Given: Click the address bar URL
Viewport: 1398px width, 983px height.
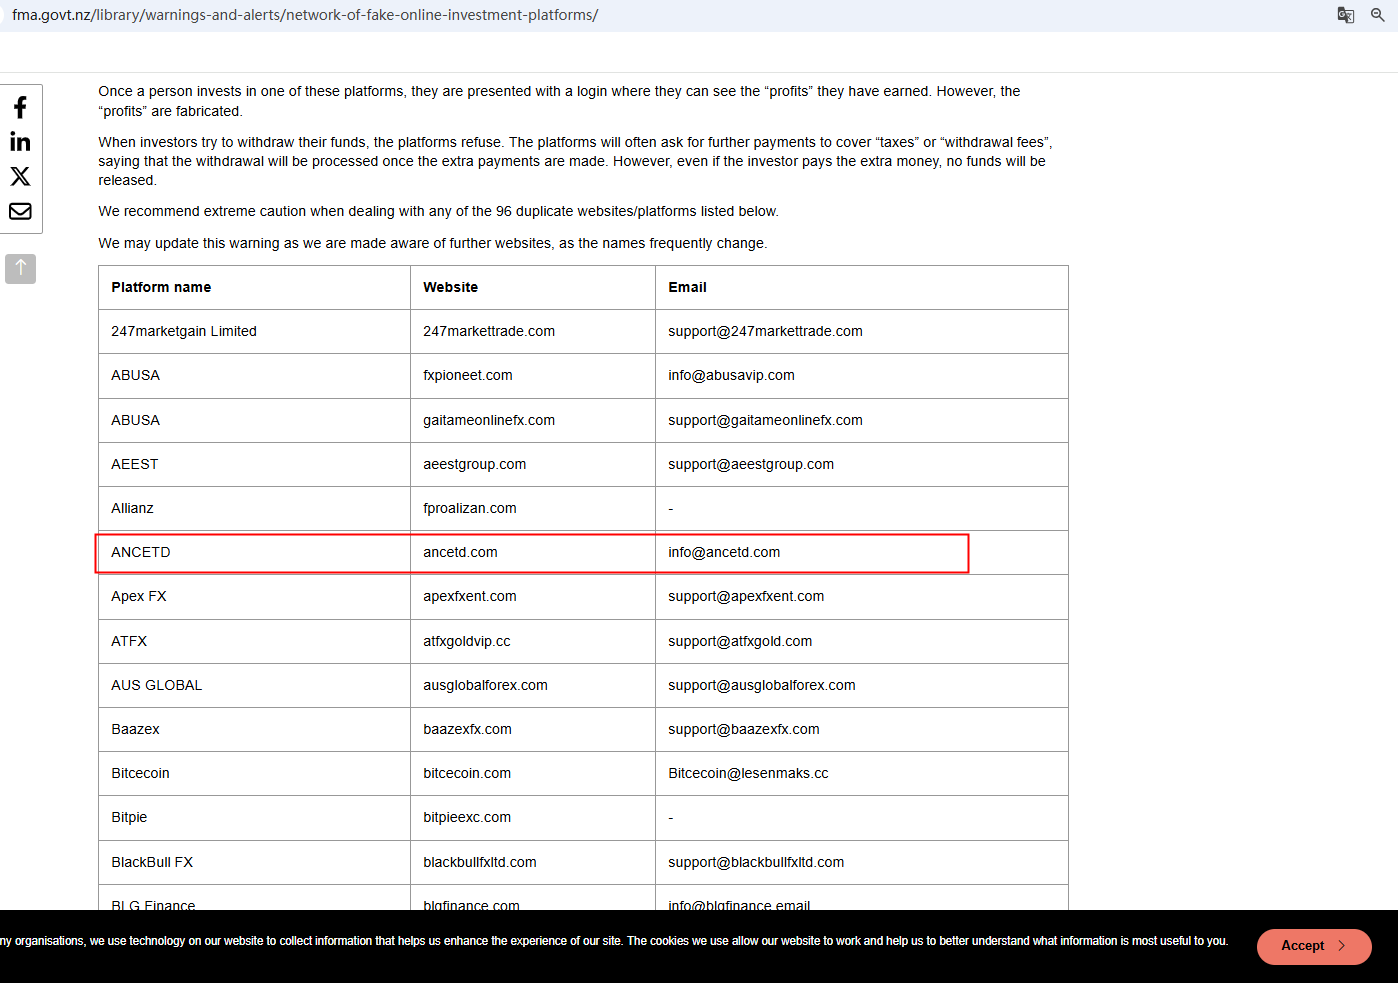Looking at the screenshot, I should (305, 15).
